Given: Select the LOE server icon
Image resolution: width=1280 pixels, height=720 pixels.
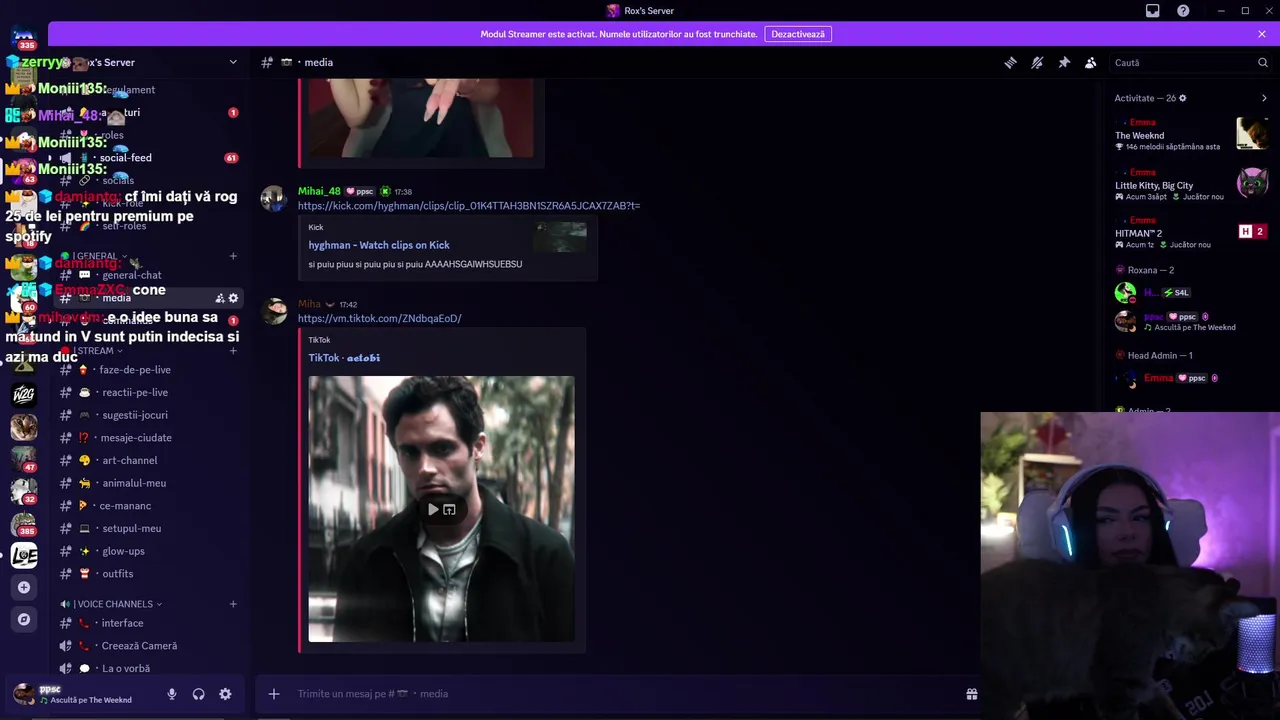Looking at the screenshot, I should tap(24, 555).
